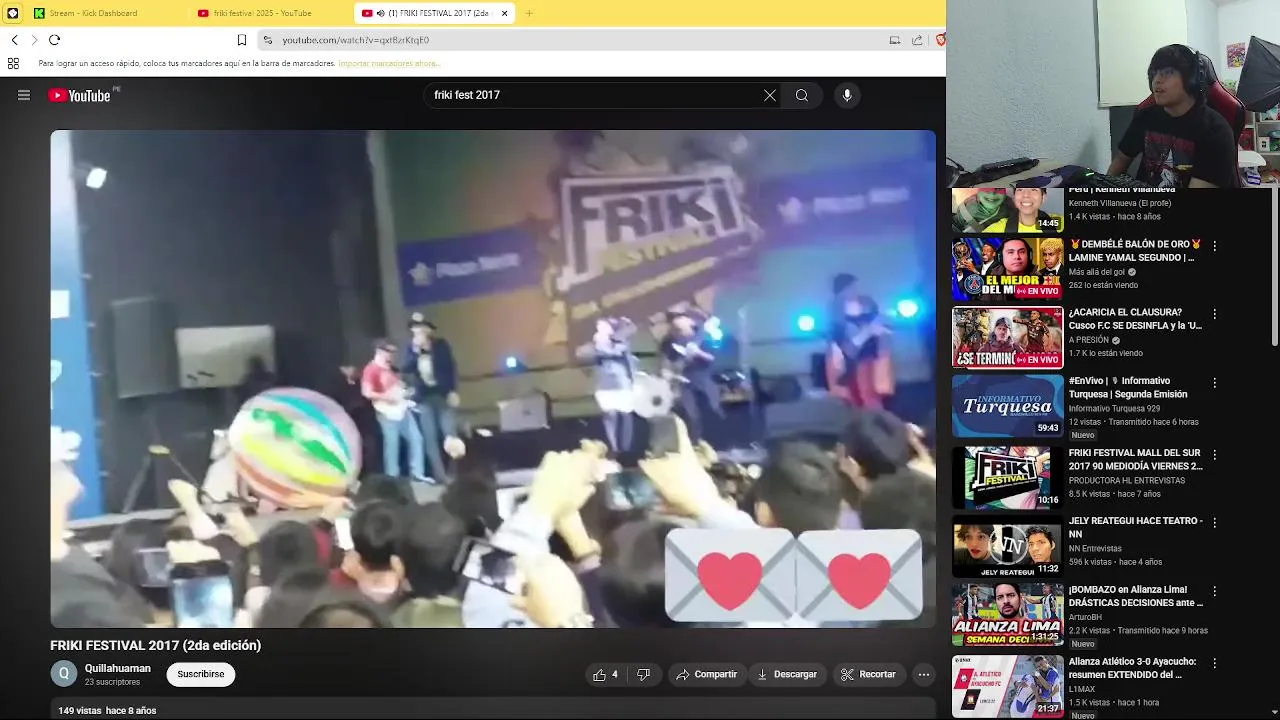Dislike the video with the thumbs-down button
Screen dimensions: 1280x720
644,674
